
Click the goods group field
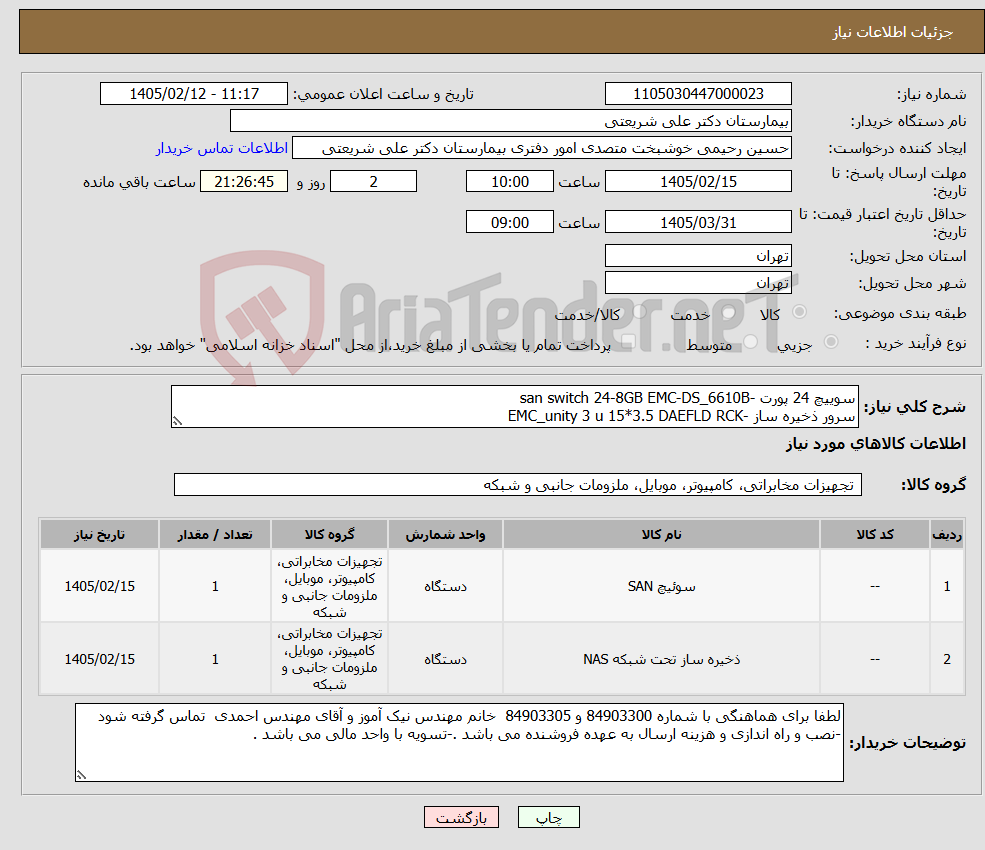518,484
